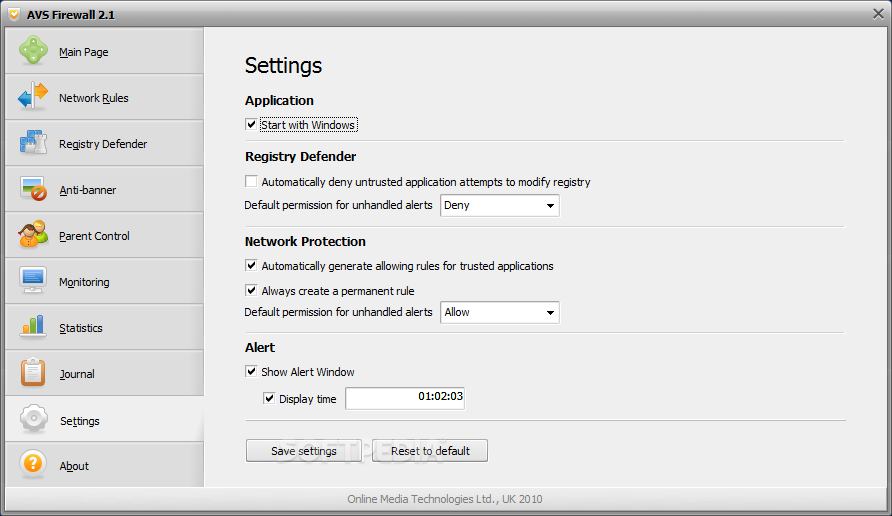892x516 pixels.
Task: Toggle the Display time checkbox
Action: tap(269, 399)
